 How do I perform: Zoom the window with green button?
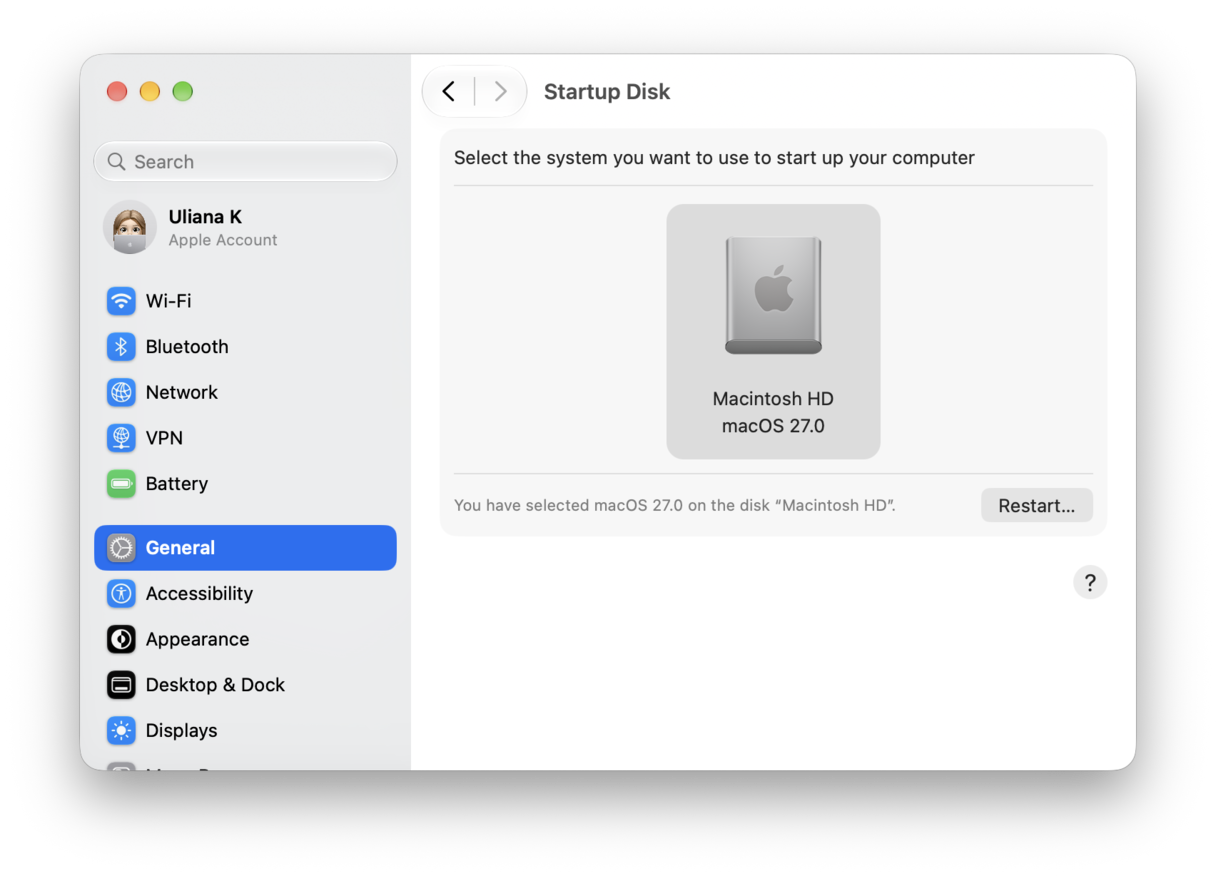tap(182, 92)
